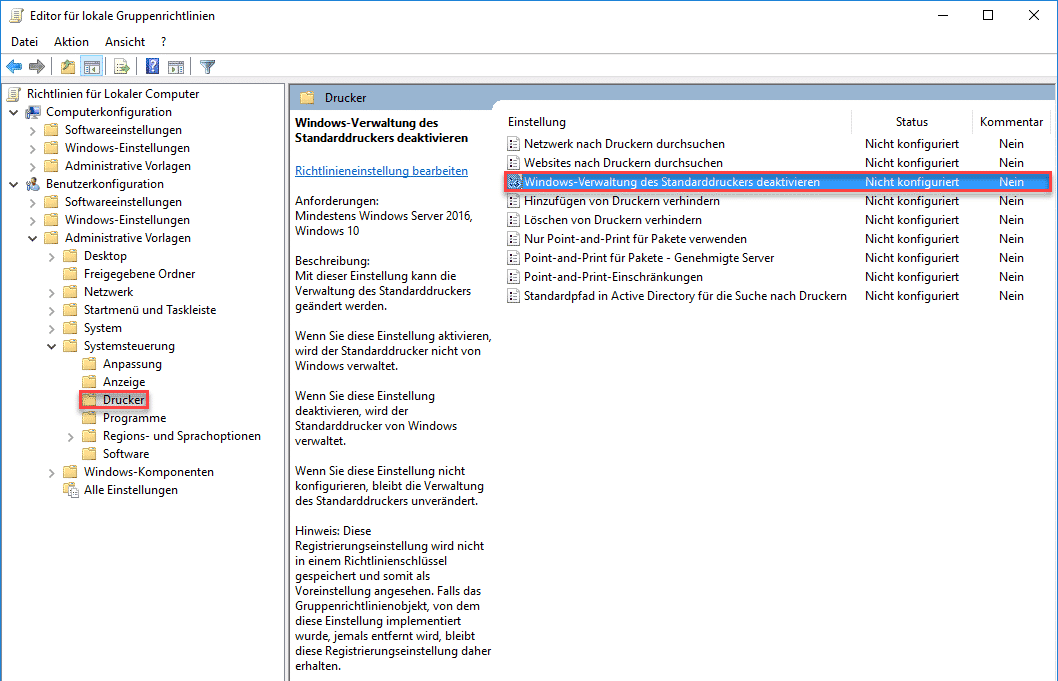Expand 'Regions- und Sprachoptionen' node

[x=70, y=437]
